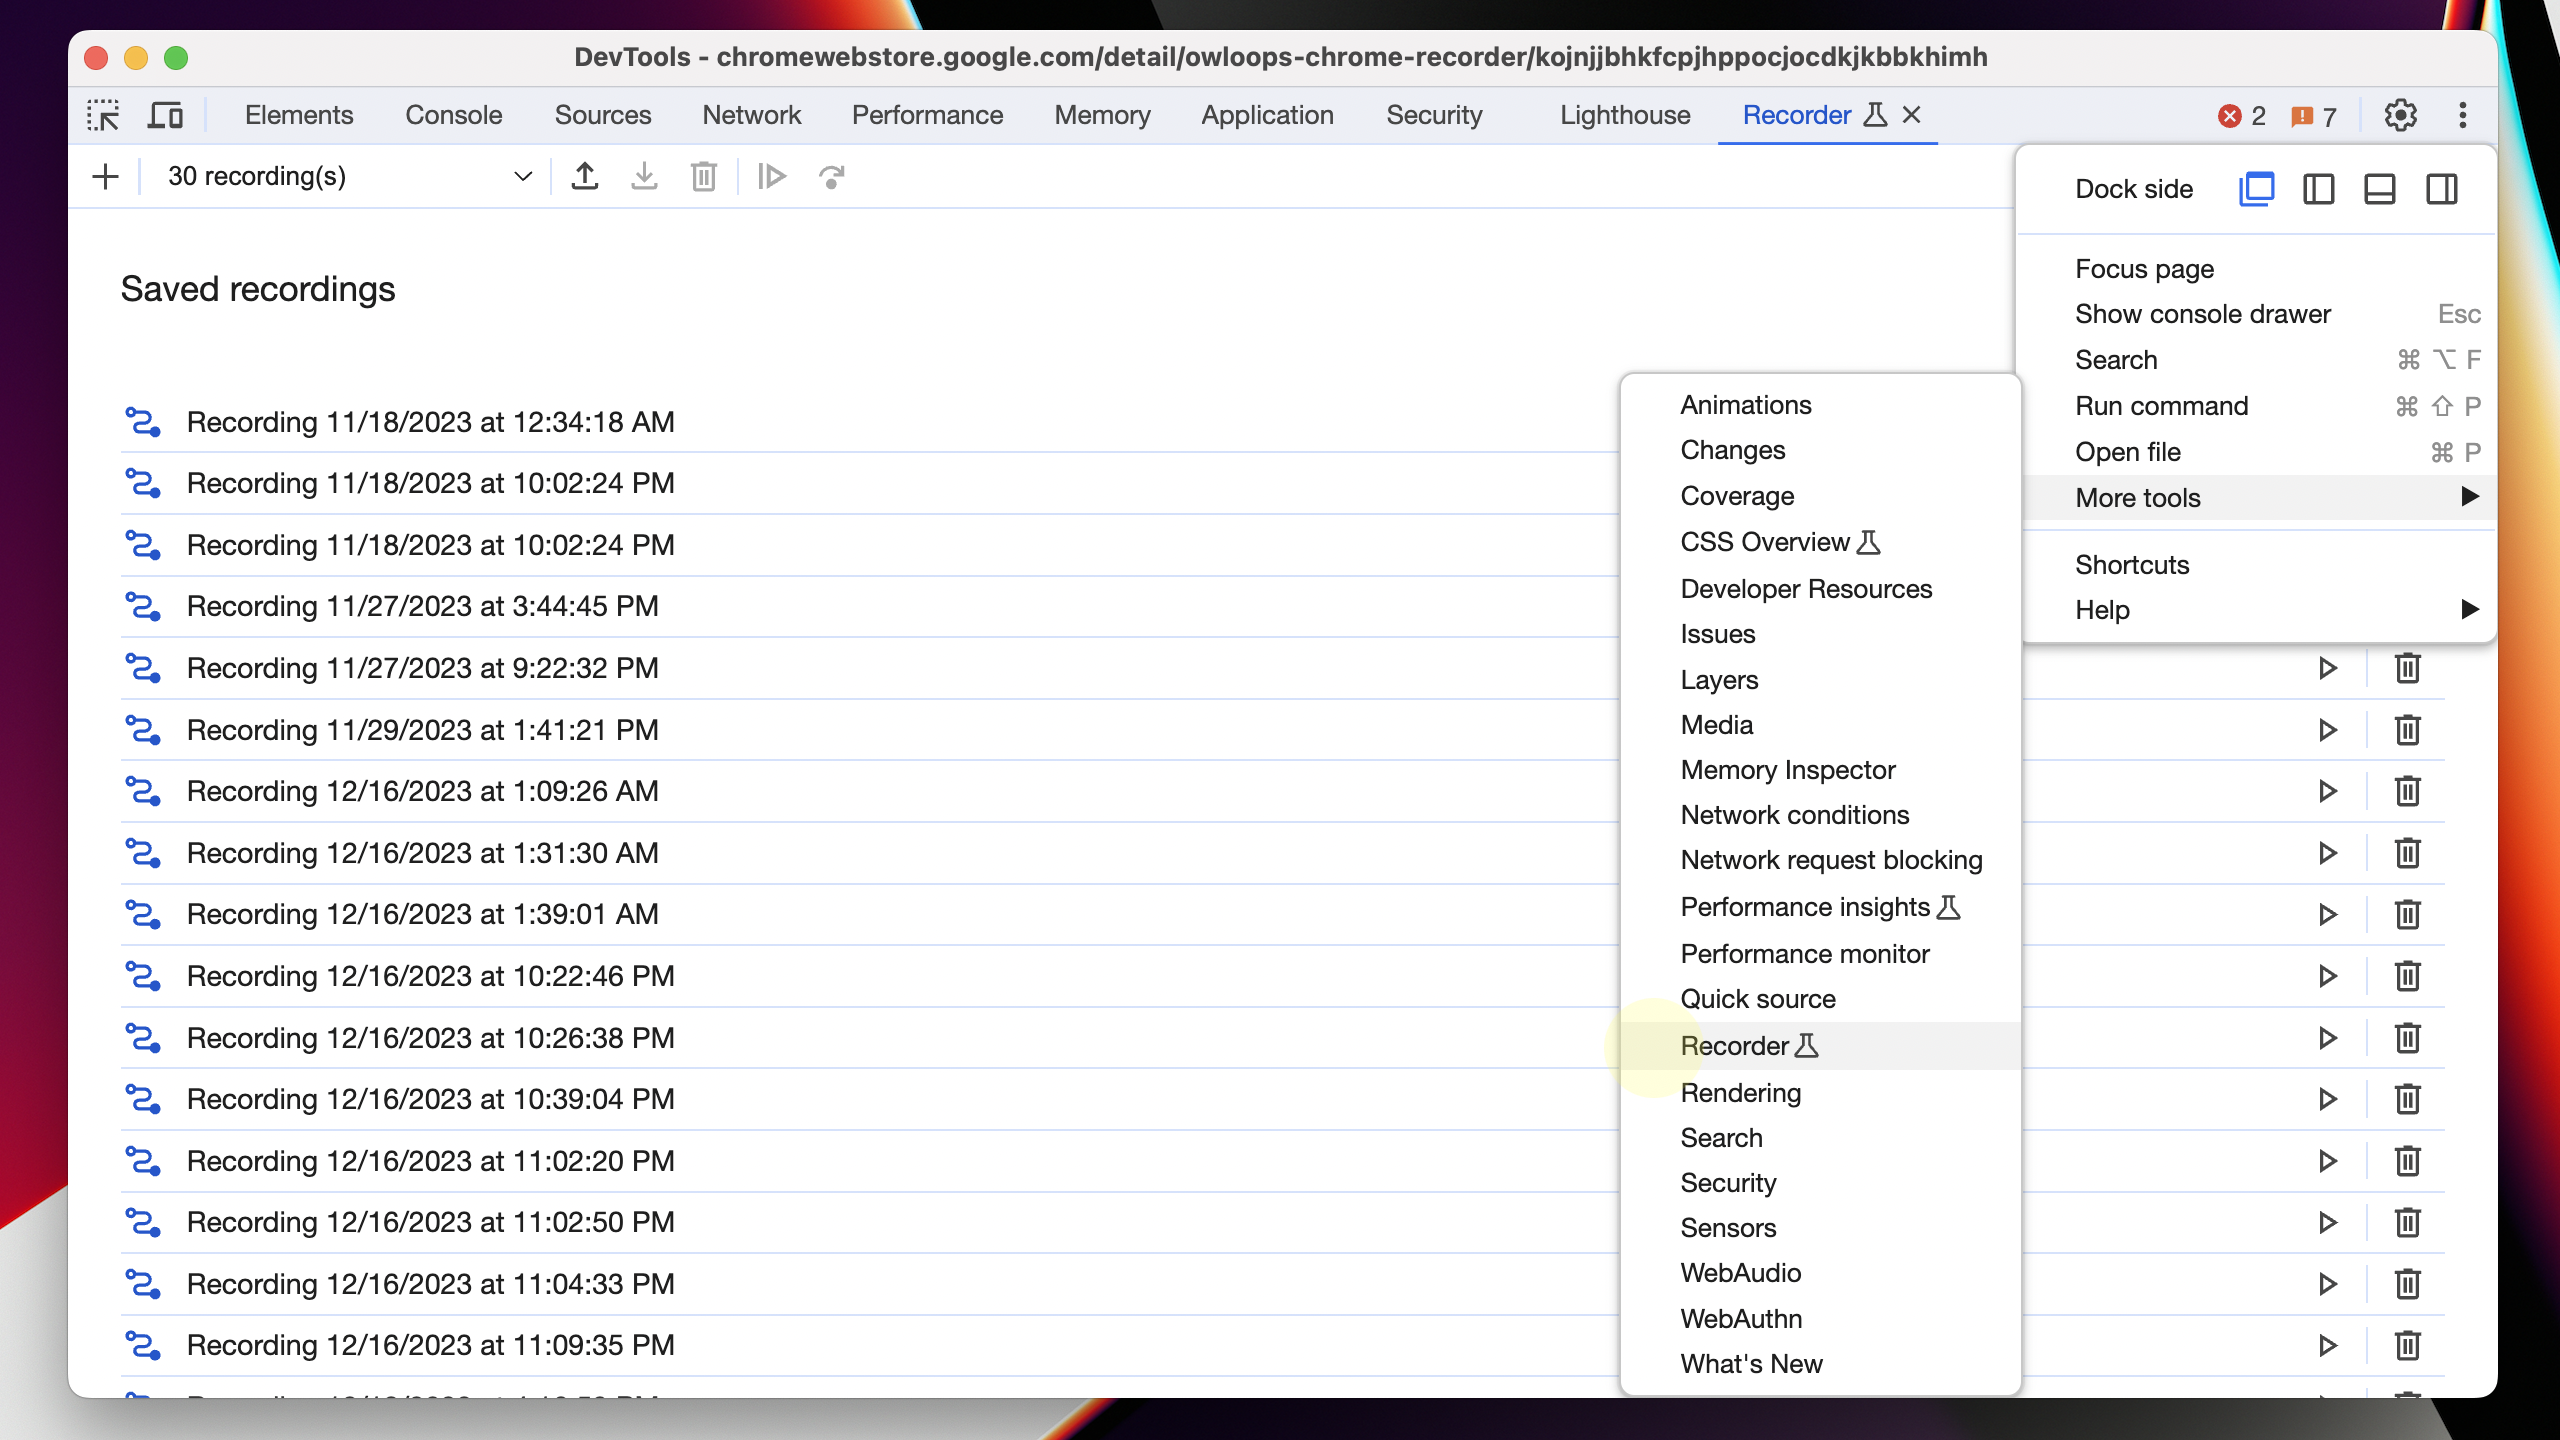The image size is (2560, 1440).
Task: Delete current recording via toolbar trash icon
Action: point(704,177)
